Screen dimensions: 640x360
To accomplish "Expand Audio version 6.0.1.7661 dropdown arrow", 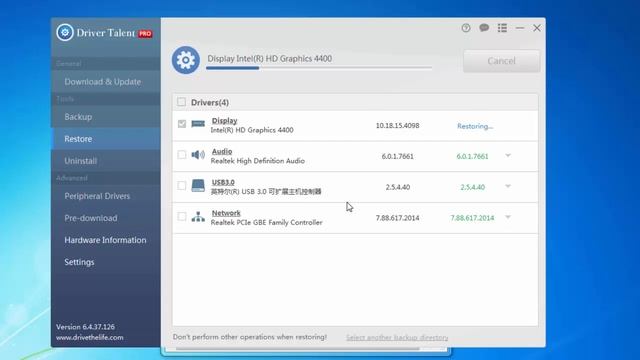I will [x=508, y=156].
